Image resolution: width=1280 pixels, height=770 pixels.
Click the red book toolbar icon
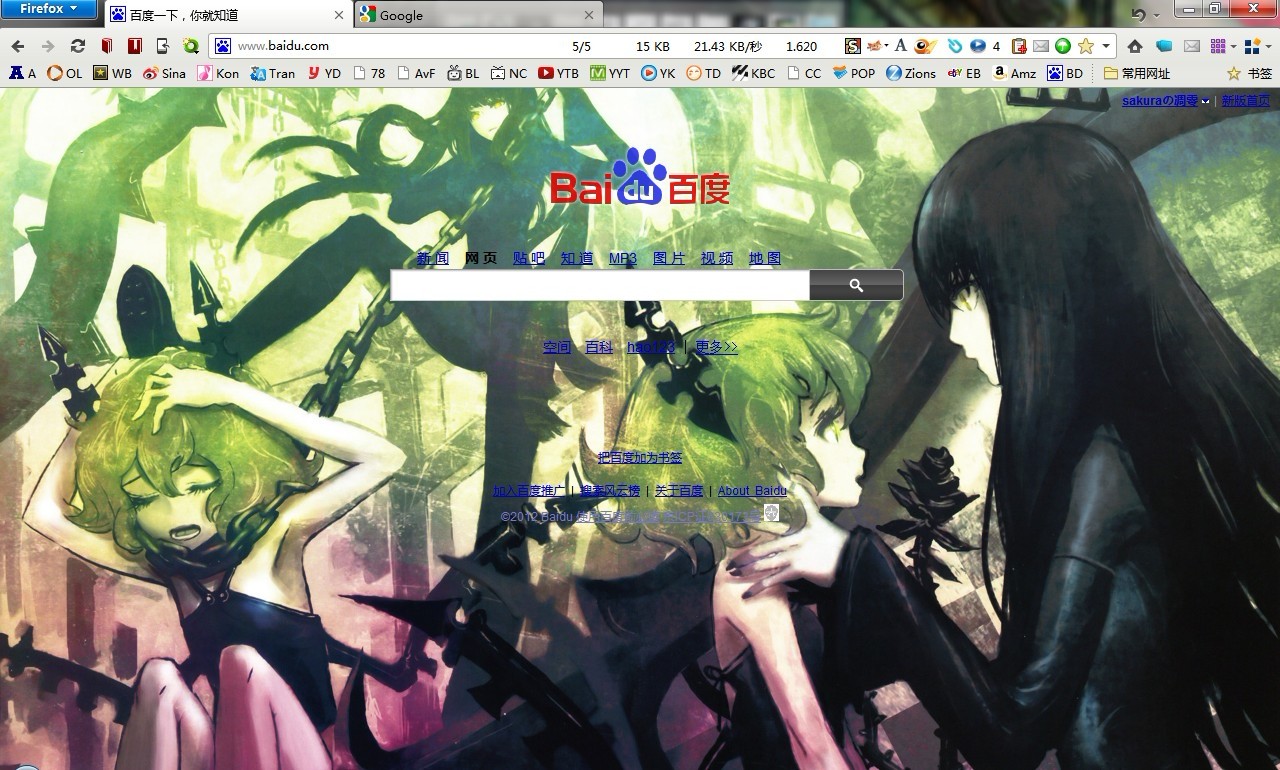[x=106, y=46]
